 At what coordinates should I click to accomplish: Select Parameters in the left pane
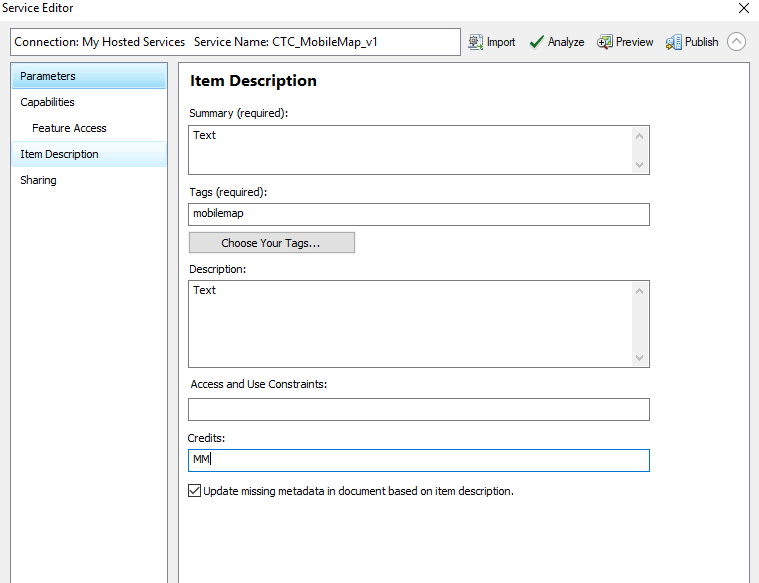pyautogui.click(x=48, y=76)
